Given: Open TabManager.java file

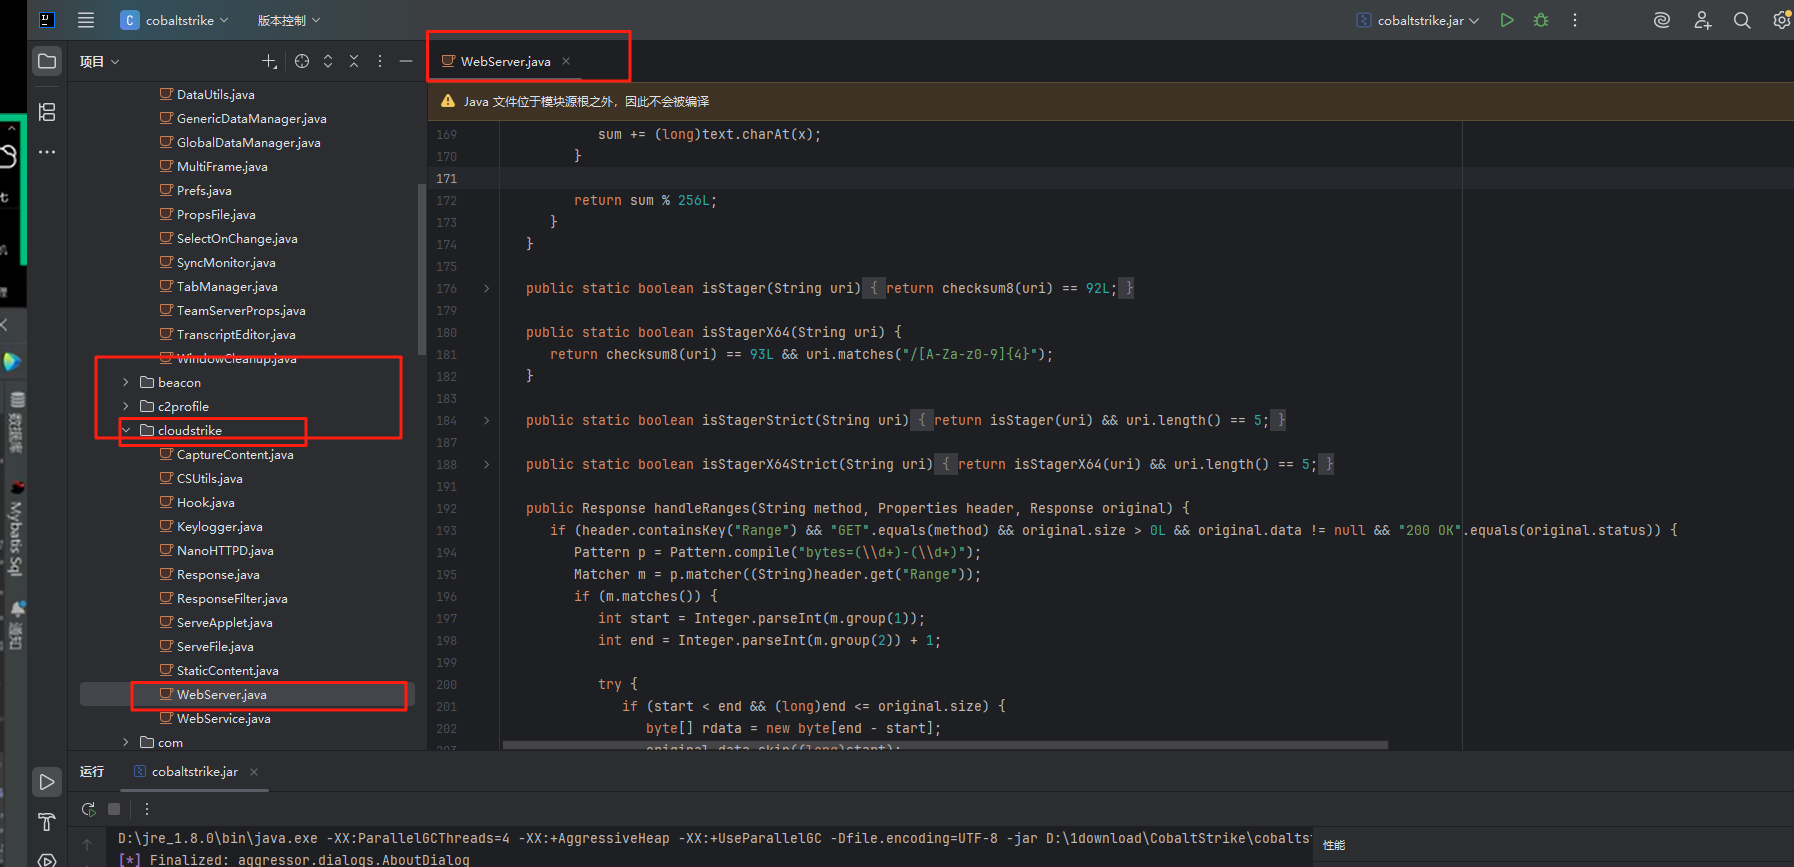Looking at the screenshot, I should click(227, 286).
